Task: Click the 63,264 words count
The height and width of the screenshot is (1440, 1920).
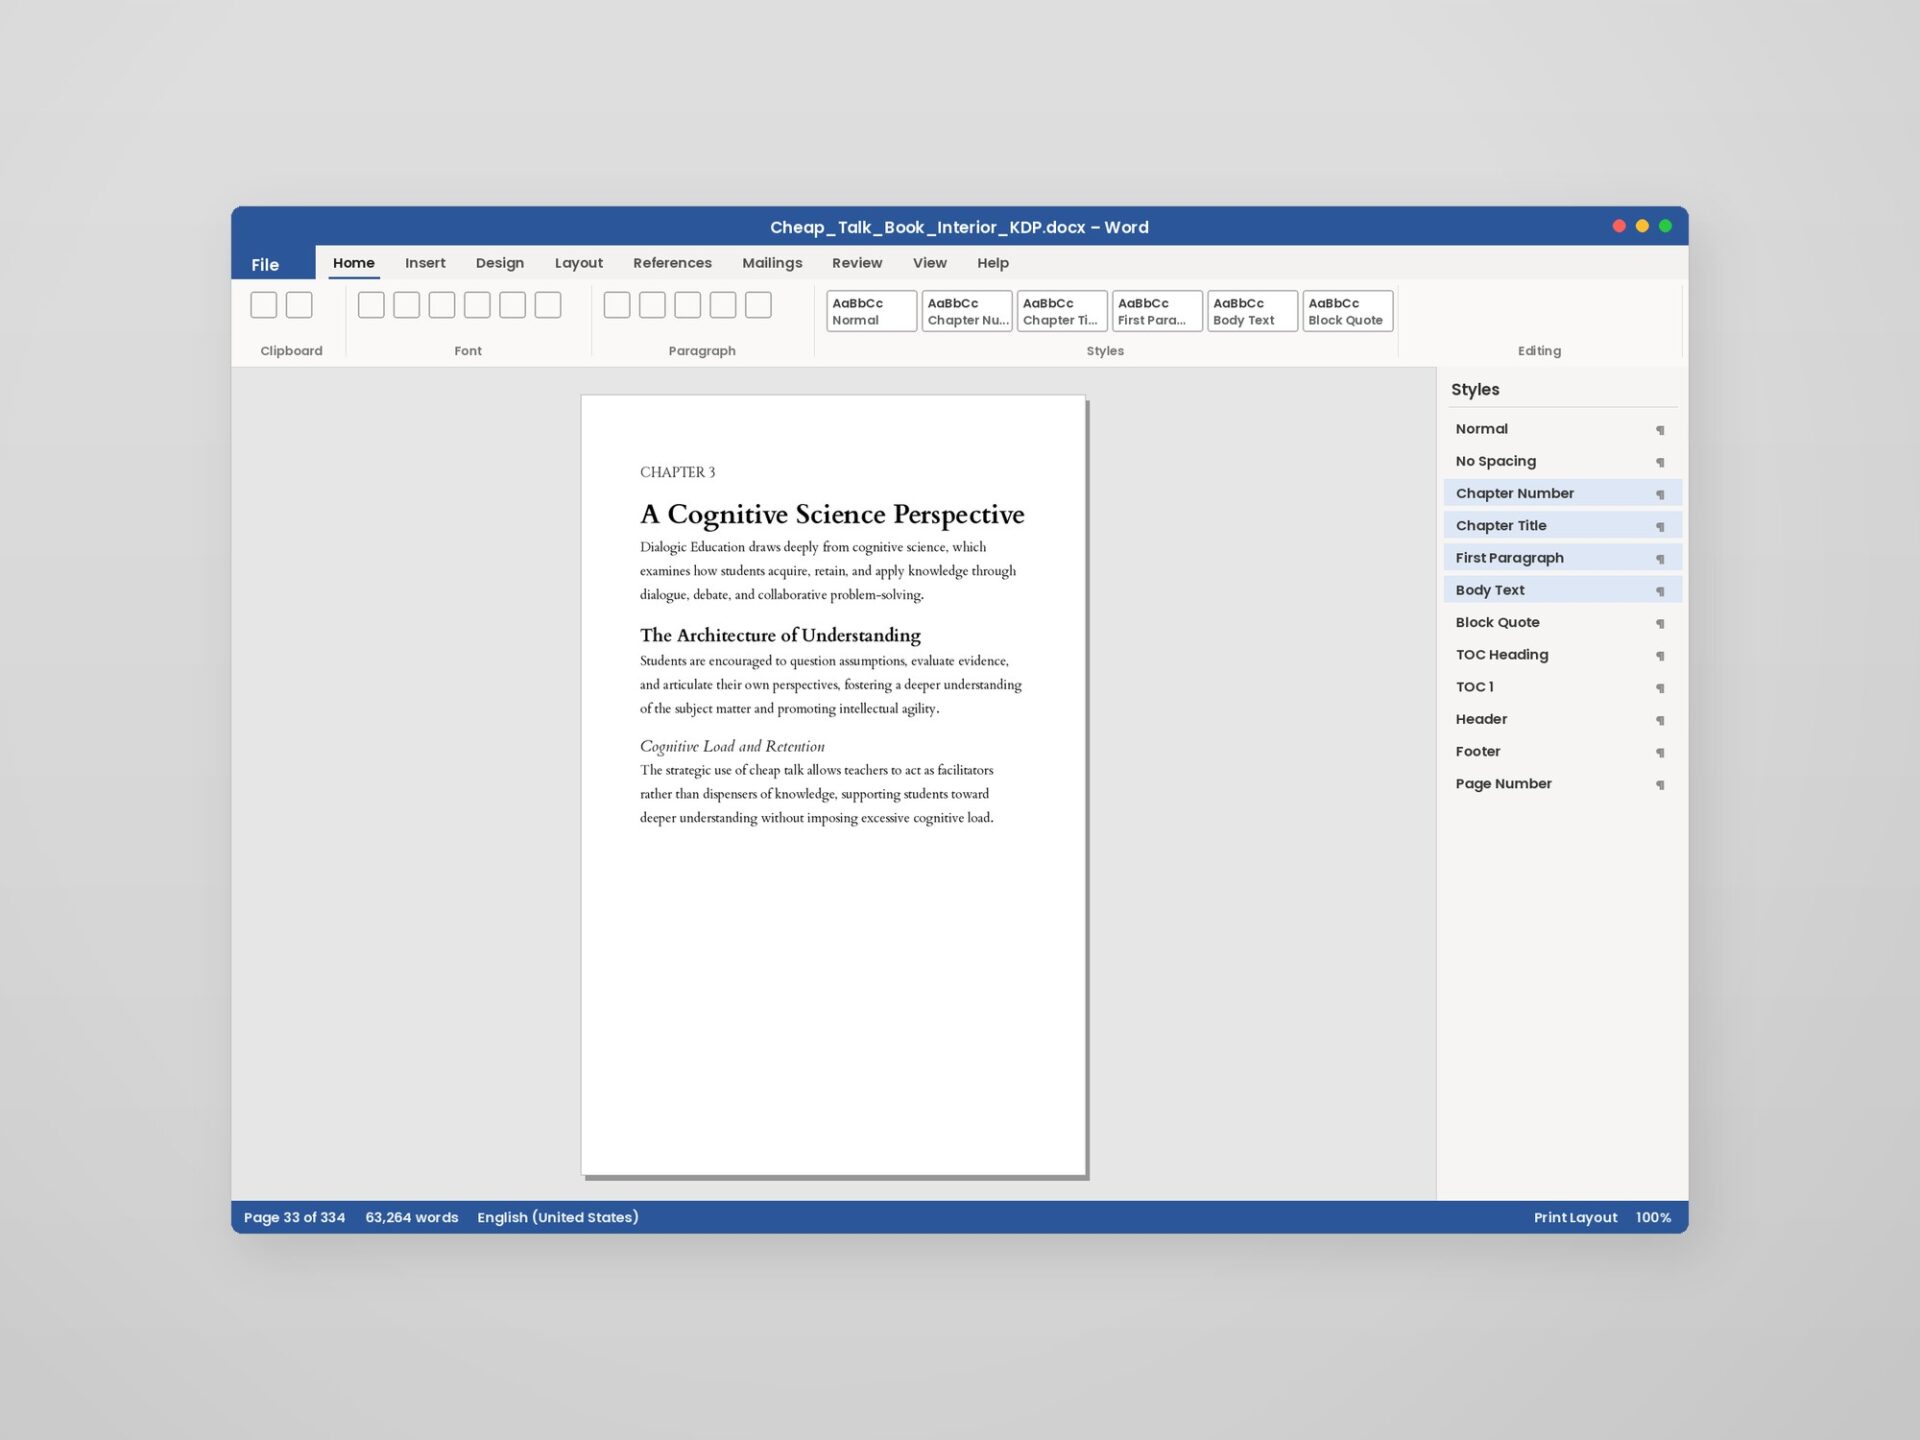Action: pyautogui.click(x=412, y=1217)
